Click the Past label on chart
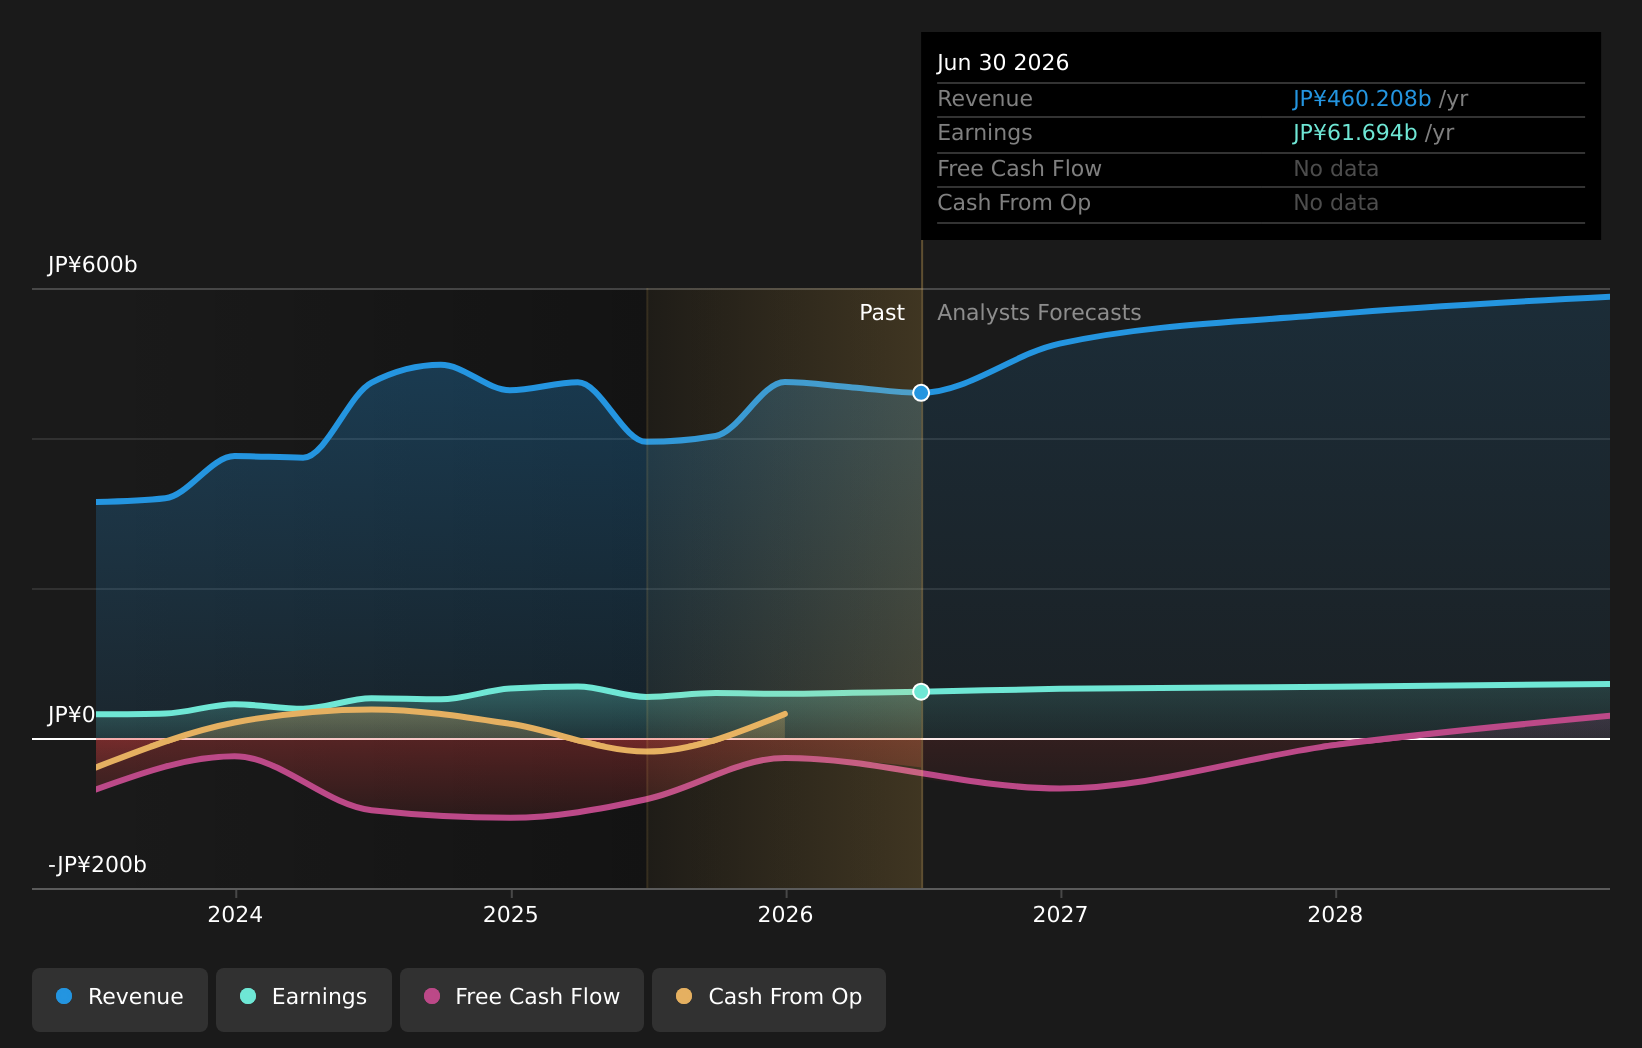1642x1048 pixels. (x=882, y=313)
